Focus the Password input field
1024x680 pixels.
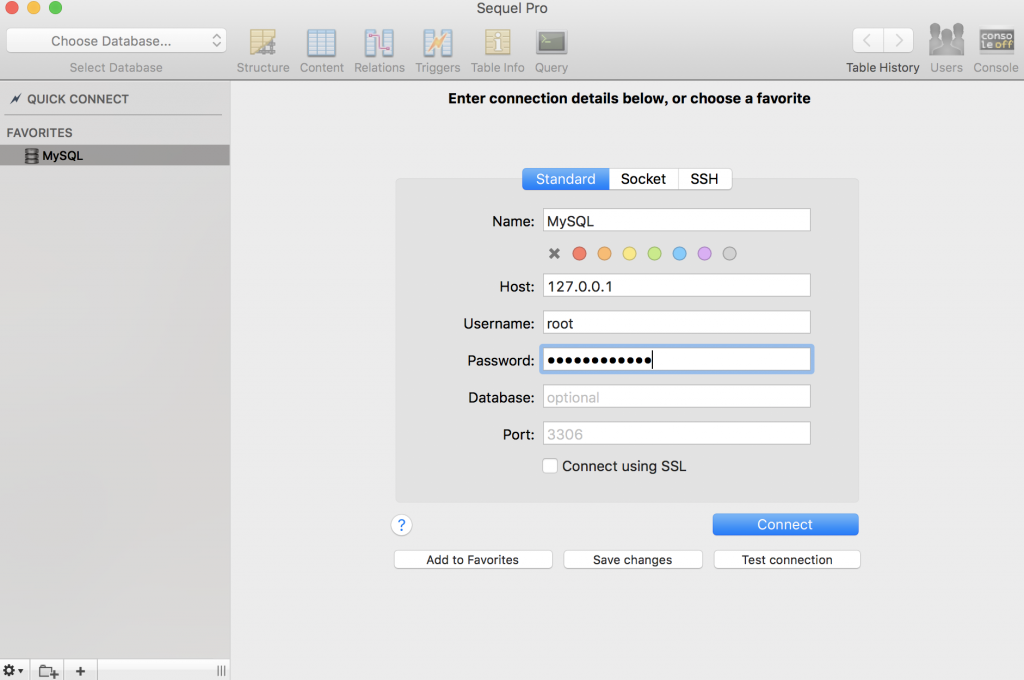677,359
